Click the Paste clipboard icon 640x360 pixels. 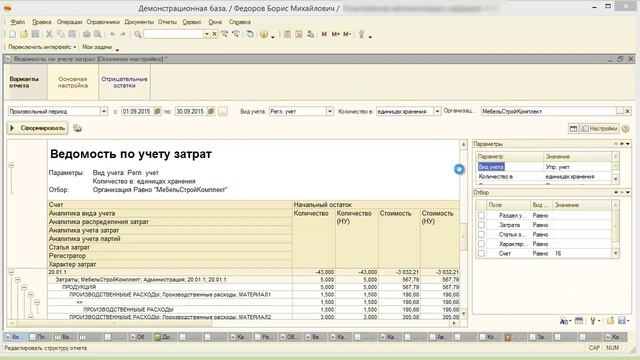click(x=72, y=34)
